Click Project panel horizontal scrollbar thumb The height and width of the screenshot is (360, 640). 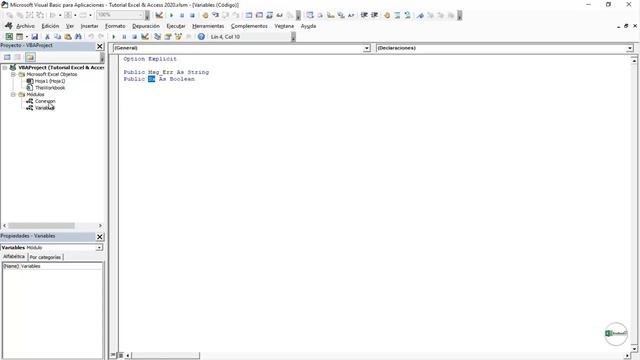click(41, 226)
